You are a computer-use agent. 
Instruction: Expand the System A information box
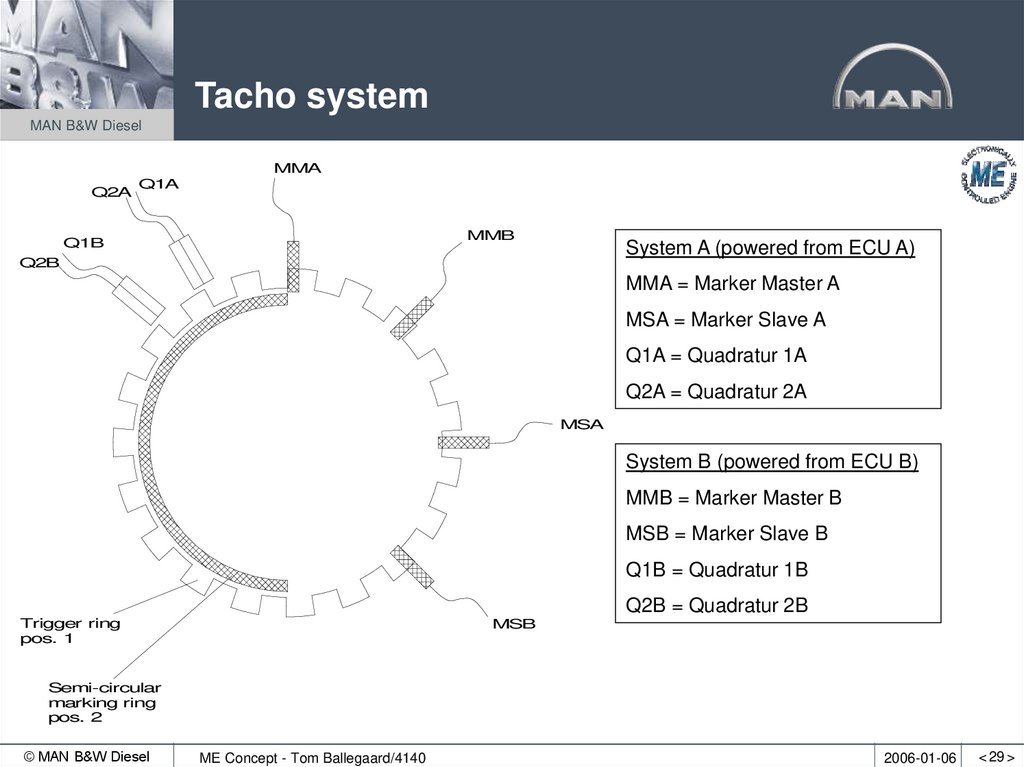[x=777, y=318]
